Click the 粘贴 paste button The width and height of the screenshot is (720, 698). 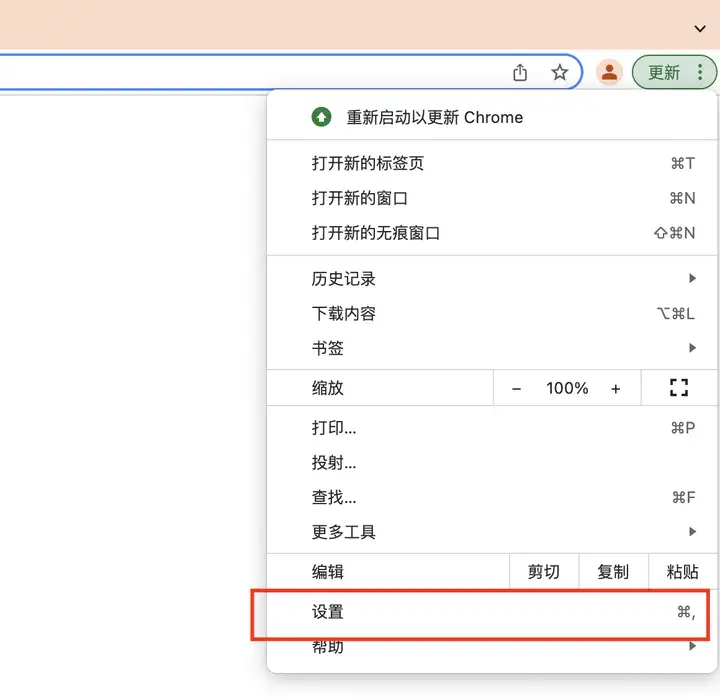[x=683, y=572]
